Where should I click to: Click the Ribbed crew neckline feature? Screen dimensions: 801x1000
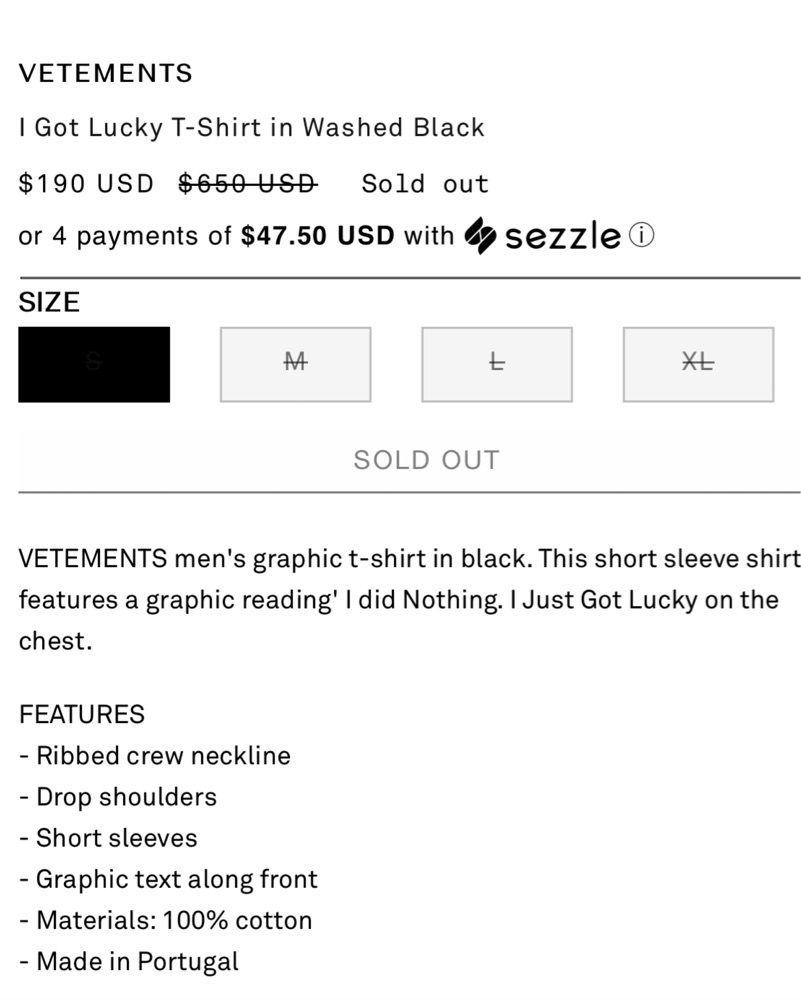pyautogui.click(x=155, y=755)
